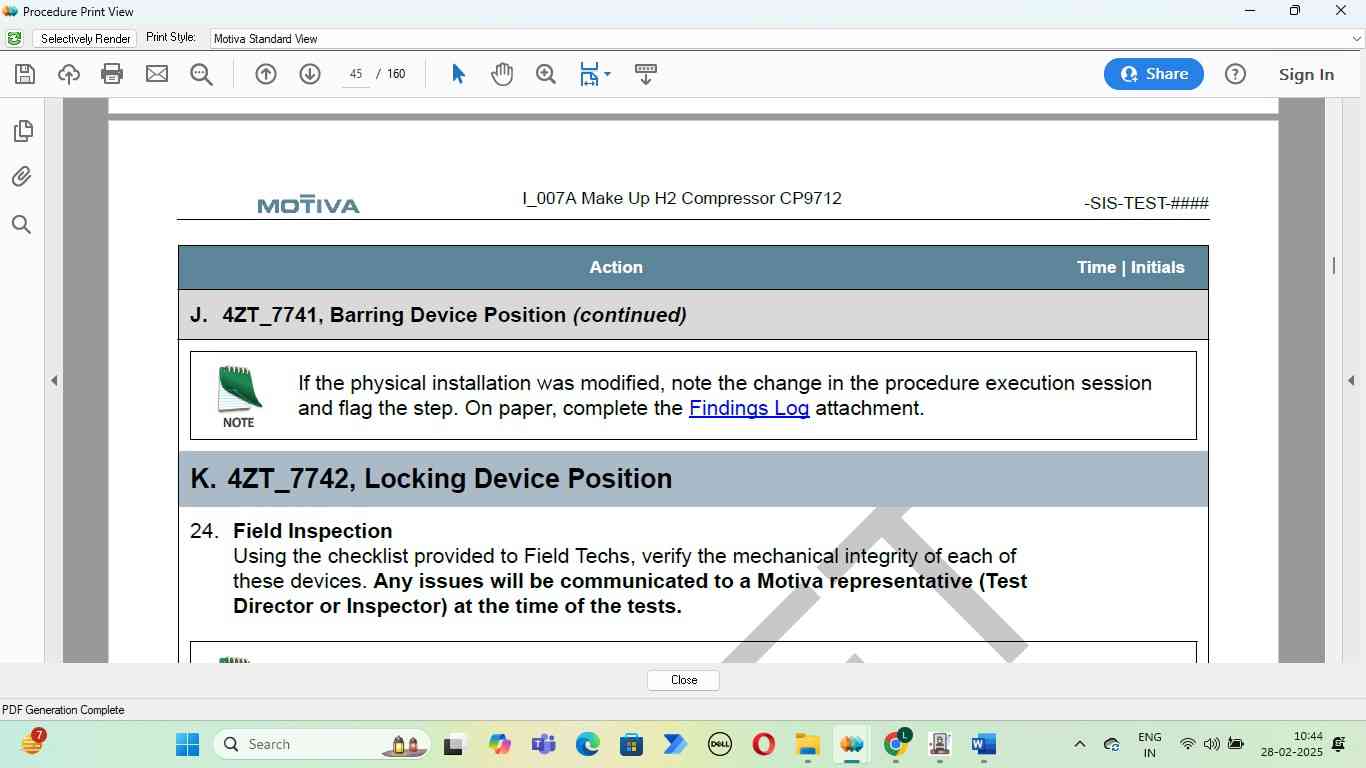Click the blue Share button
The width and height of the screenshot is (1366, 768).
[1154, 74]
